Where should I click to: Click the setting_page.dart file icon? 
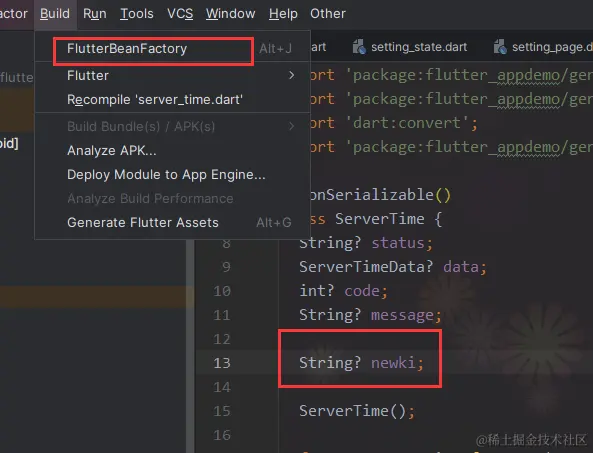(500, 47)
